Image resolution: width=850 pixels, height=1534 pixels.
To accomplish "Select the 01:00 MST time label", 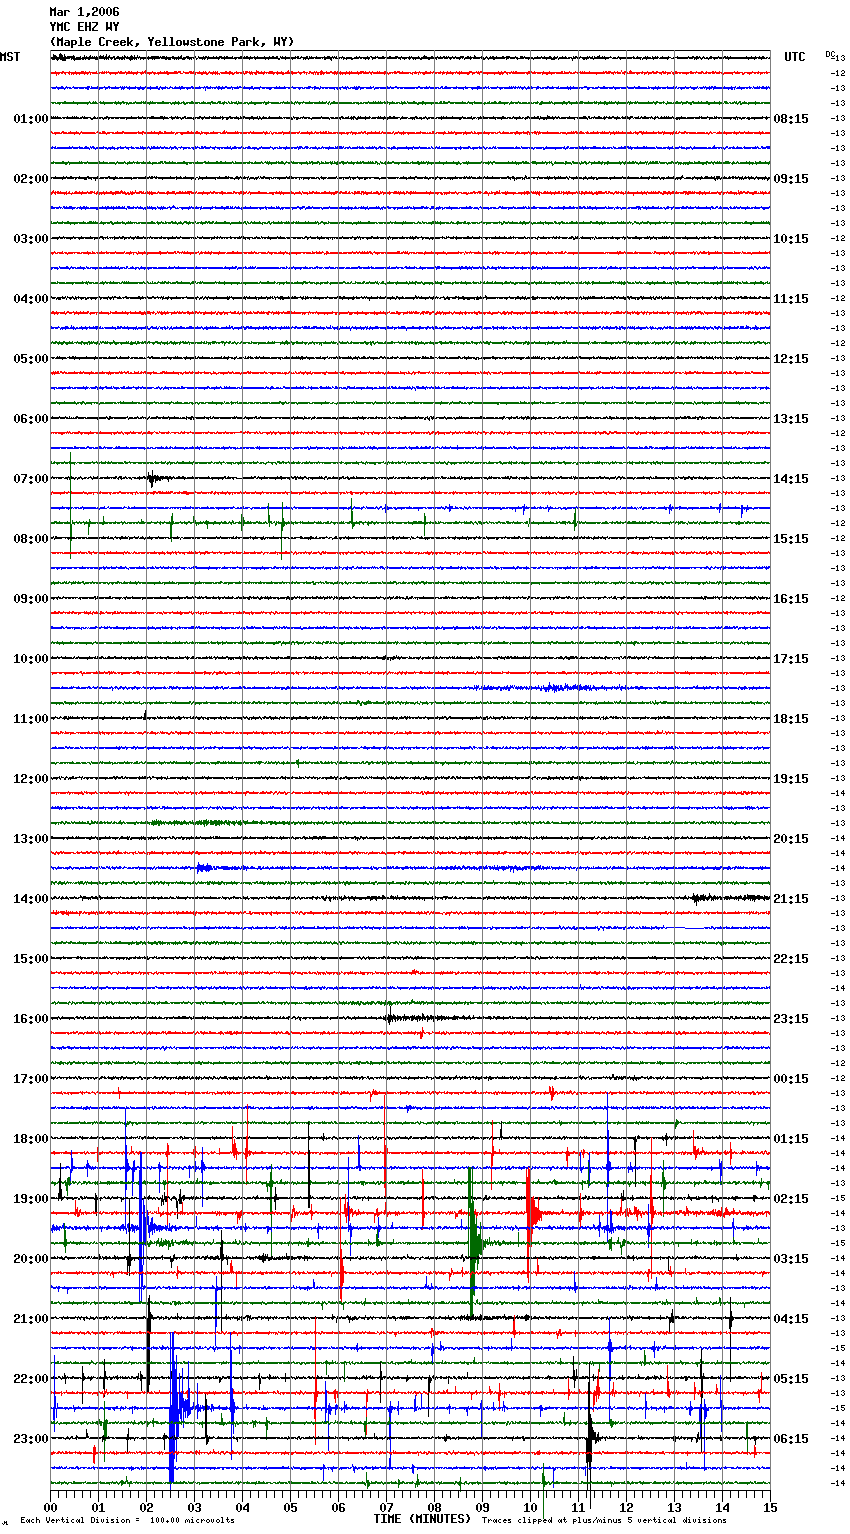I will coord(31,119).
